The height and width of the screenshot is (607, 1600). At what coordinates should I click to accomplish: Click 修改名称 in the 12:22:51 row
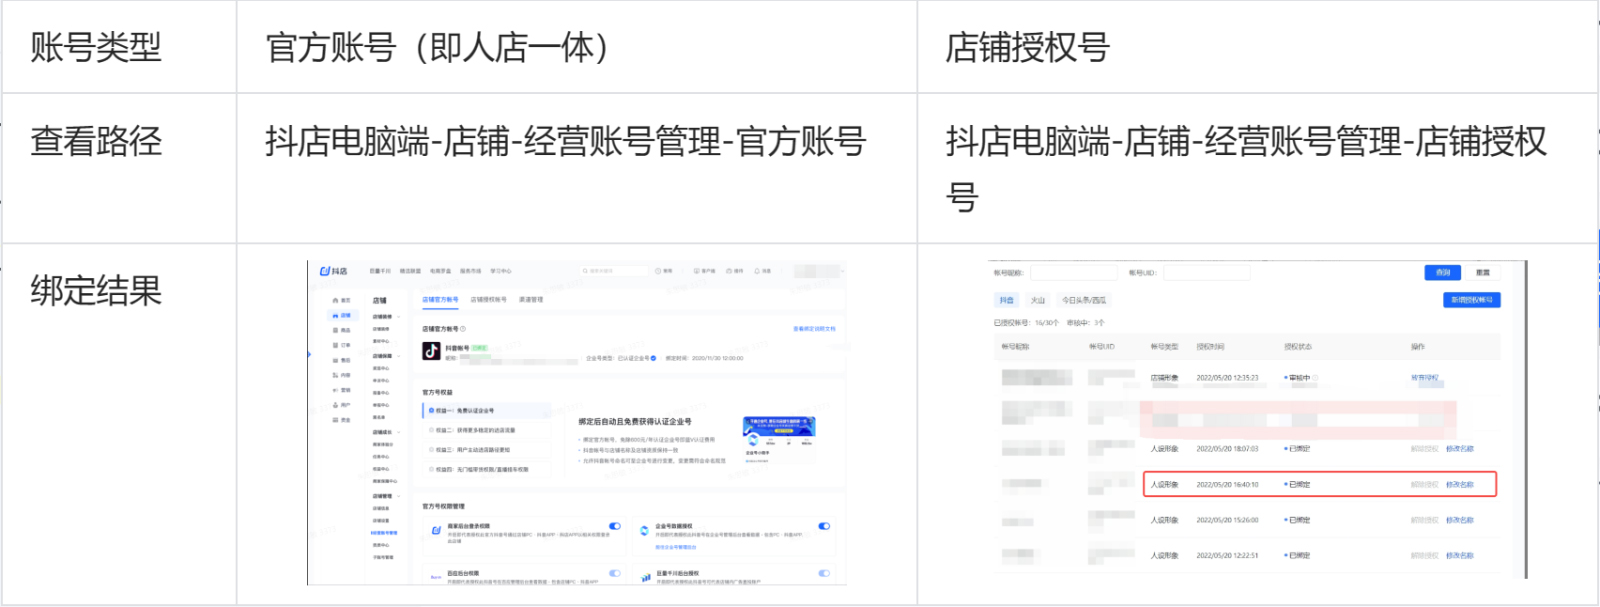(x=1460, y=555)
